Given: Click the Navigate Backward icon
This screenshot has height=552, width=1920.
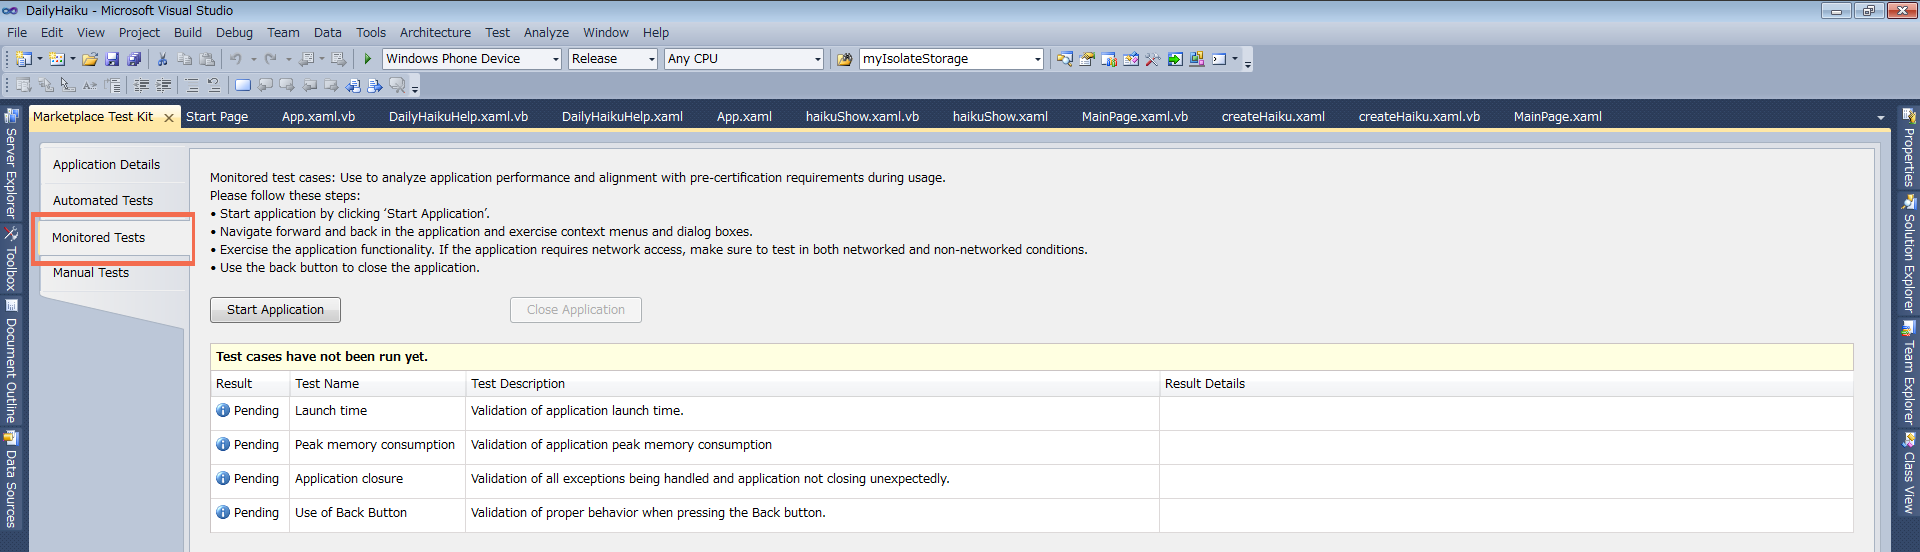Looking at the screenshot, I should (306, 59).
